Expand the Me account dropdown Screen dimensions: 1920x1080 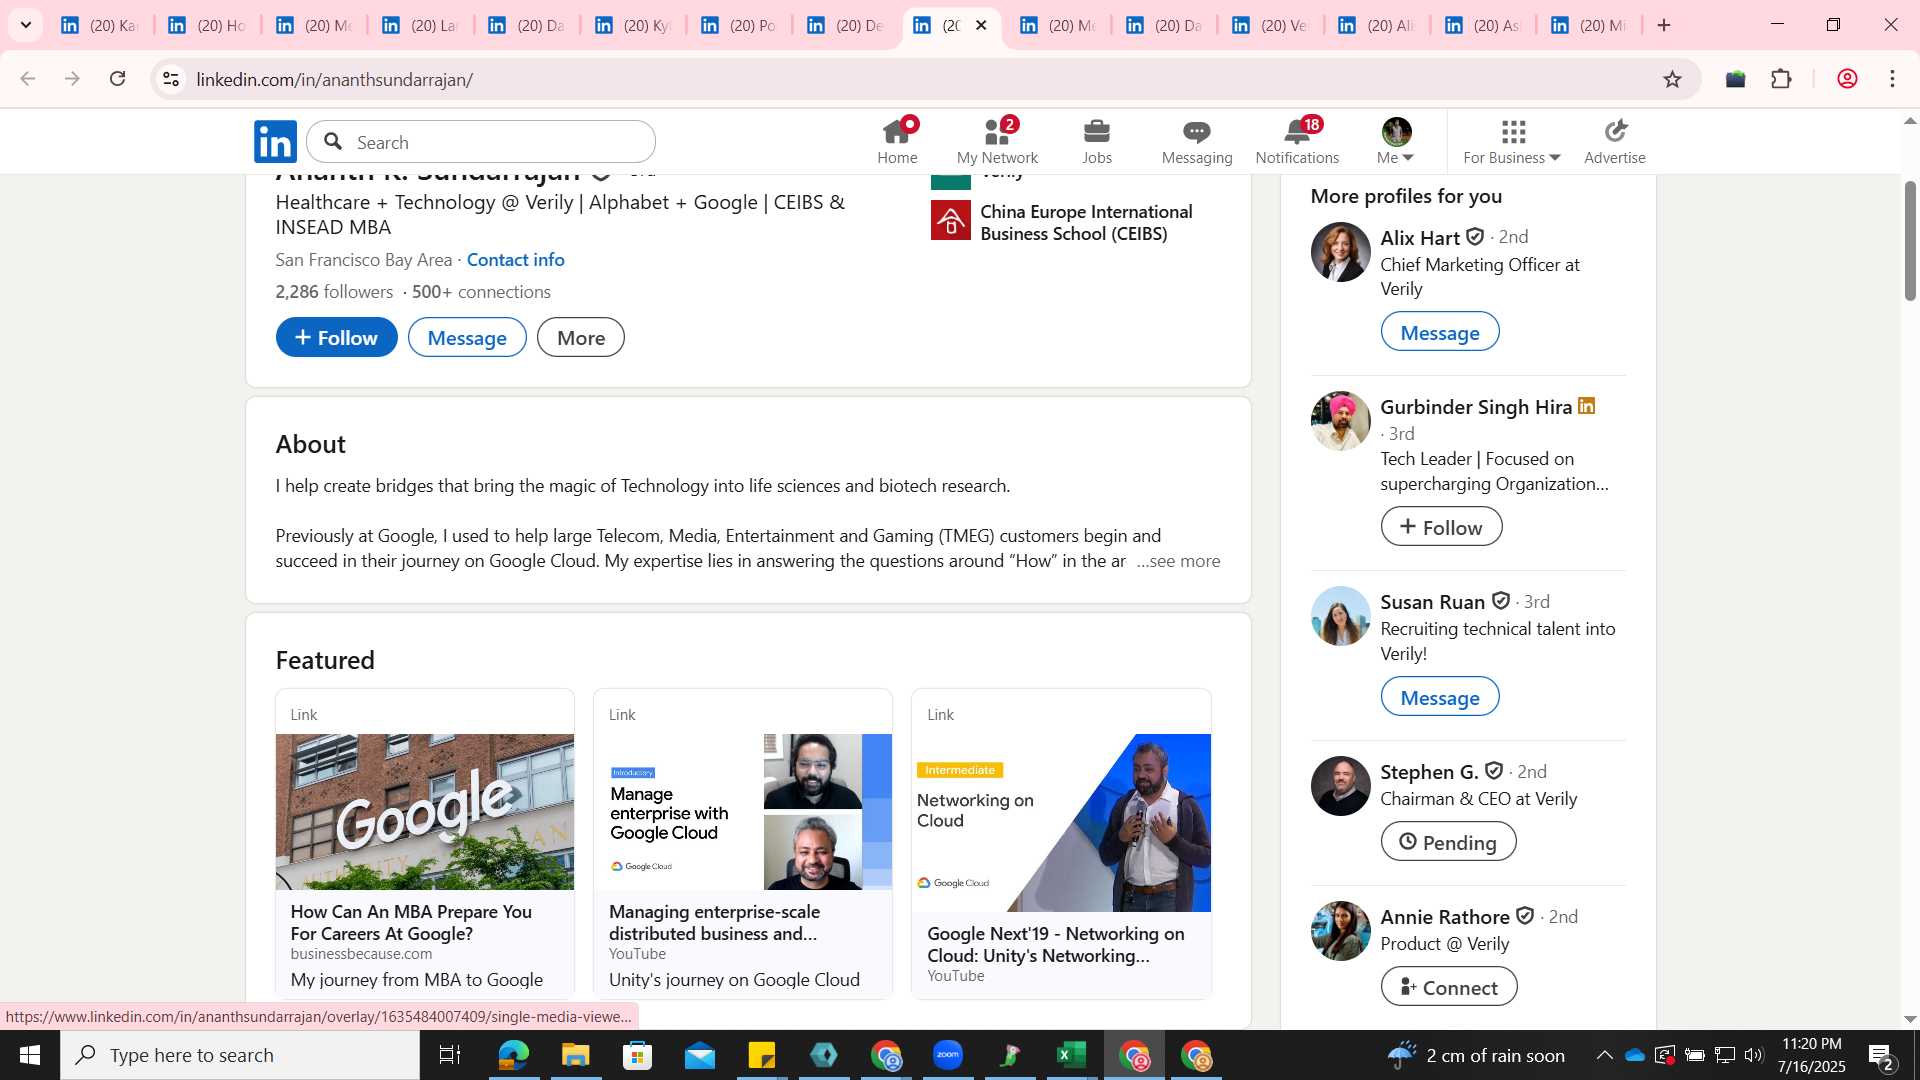[1396, 141]
